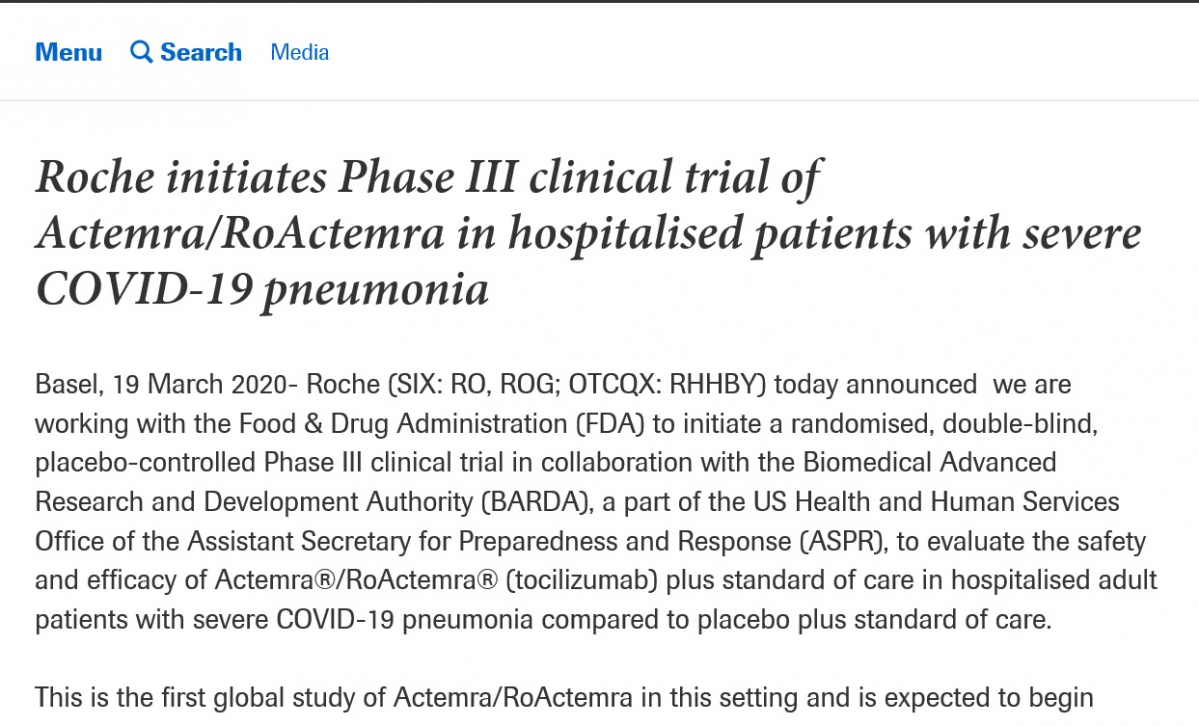1199x726 pixels.
Task: Open the Menu navigation
Action: click(x=68, y=53)
